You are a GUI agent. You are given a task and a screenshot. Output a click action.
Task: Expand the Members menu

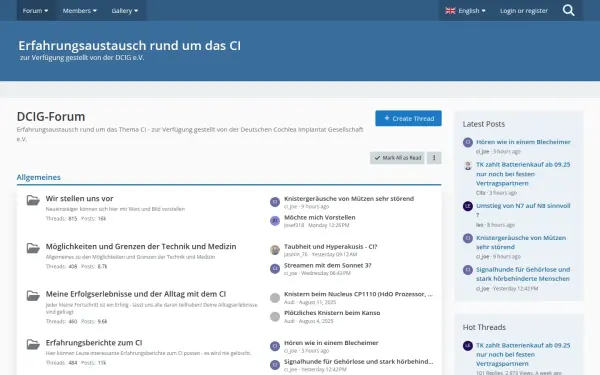pos(80,11)
